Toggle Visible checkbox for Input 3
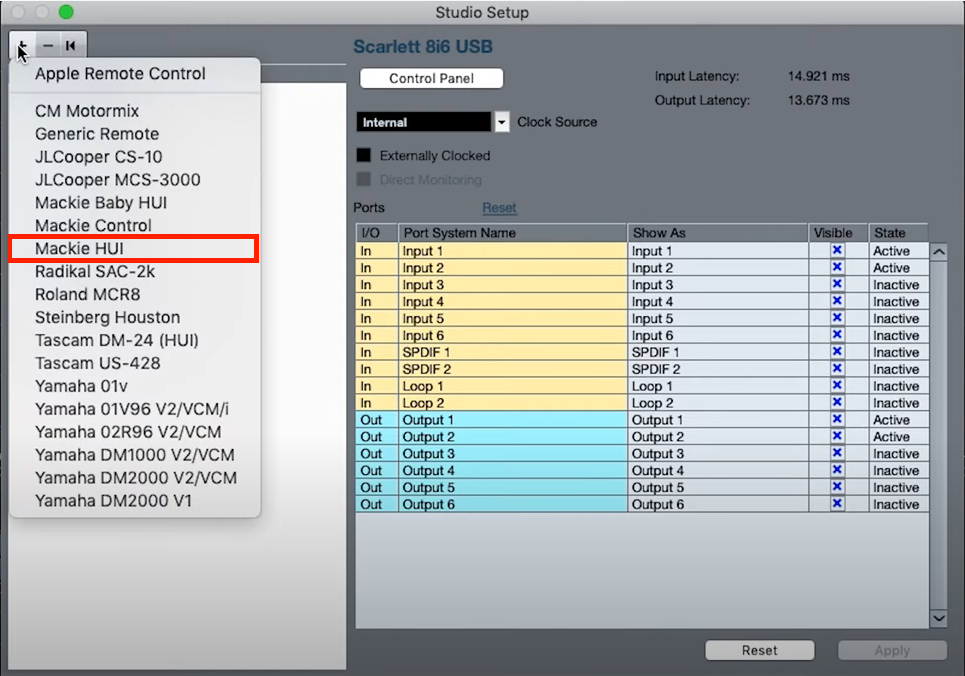This screenshot has height=676, width=965. click(837, 284)
